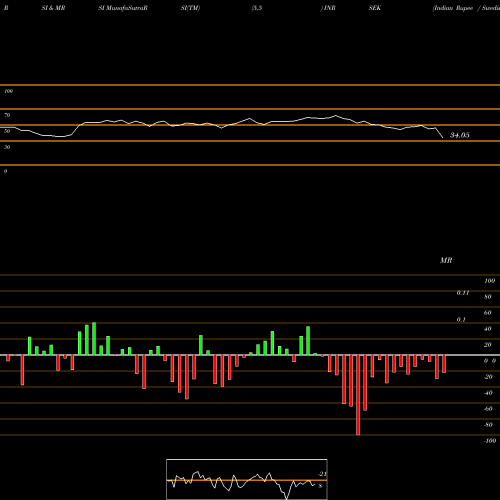Click the '-80' label on MR right axis
The image size is (500, 500).
pyautogui.click(x=488, y=425)
